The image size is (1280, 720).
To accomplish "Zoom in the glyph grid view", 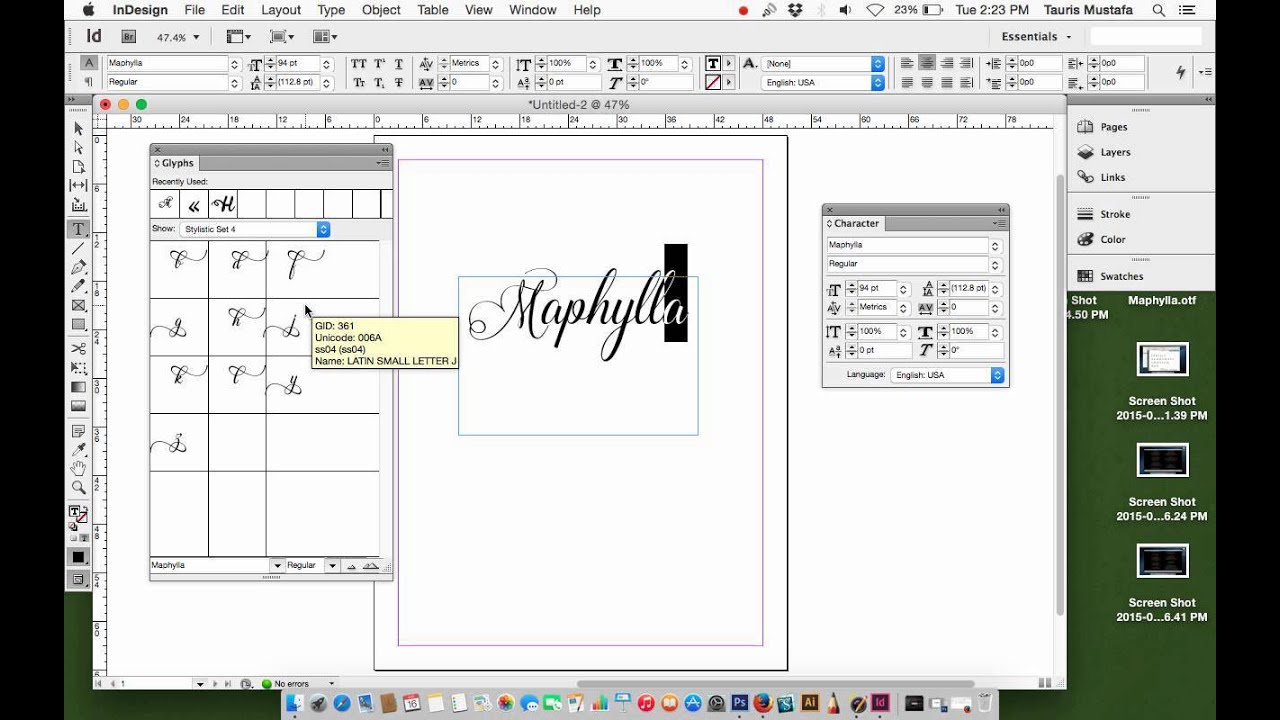I will tap(370, 566).
